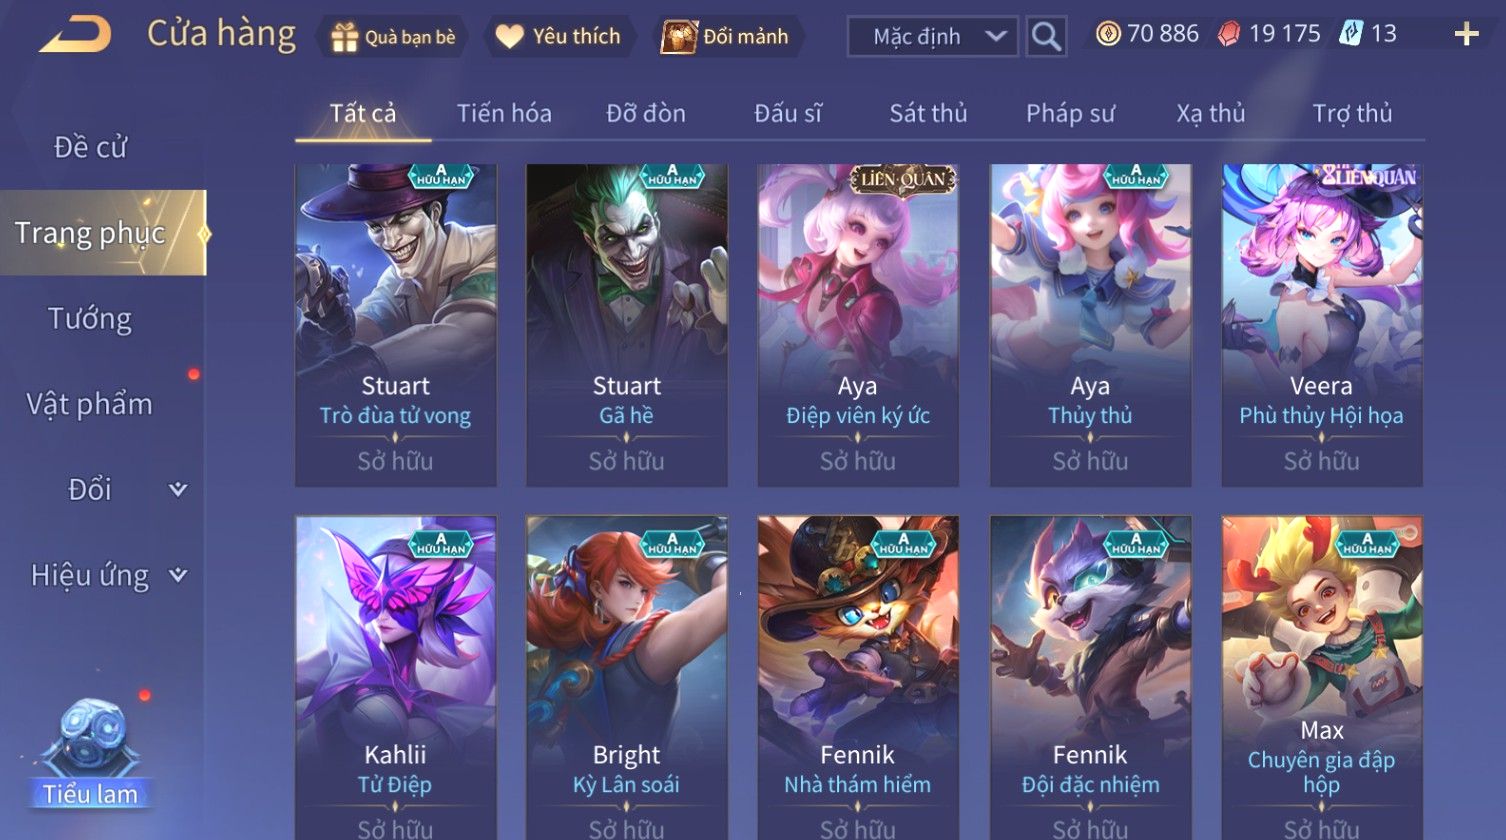Image resolution: width=1506 pixels, height=840 pixels.
Task: Open Tướng in the sidebar
Action: coord(90,319)
